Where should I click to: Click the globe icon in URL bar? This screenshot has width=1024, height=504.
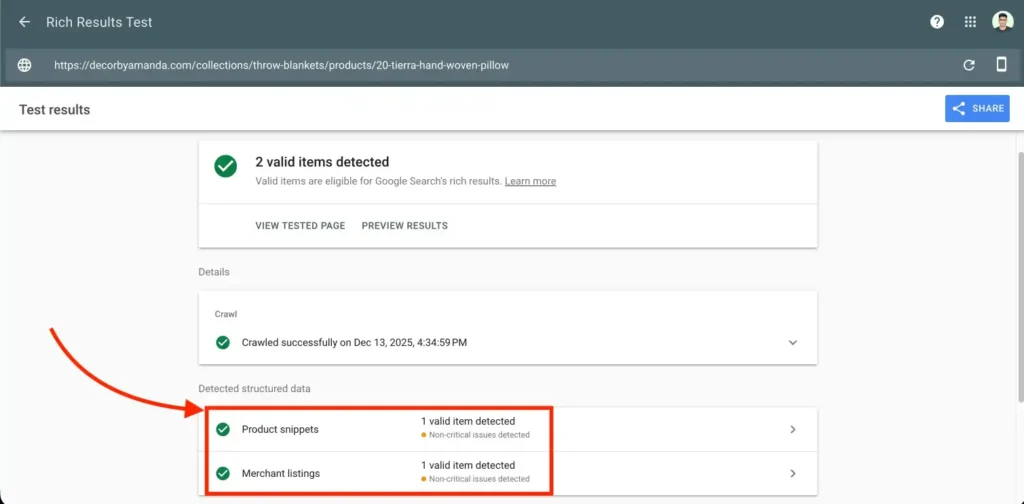(25, 65)
